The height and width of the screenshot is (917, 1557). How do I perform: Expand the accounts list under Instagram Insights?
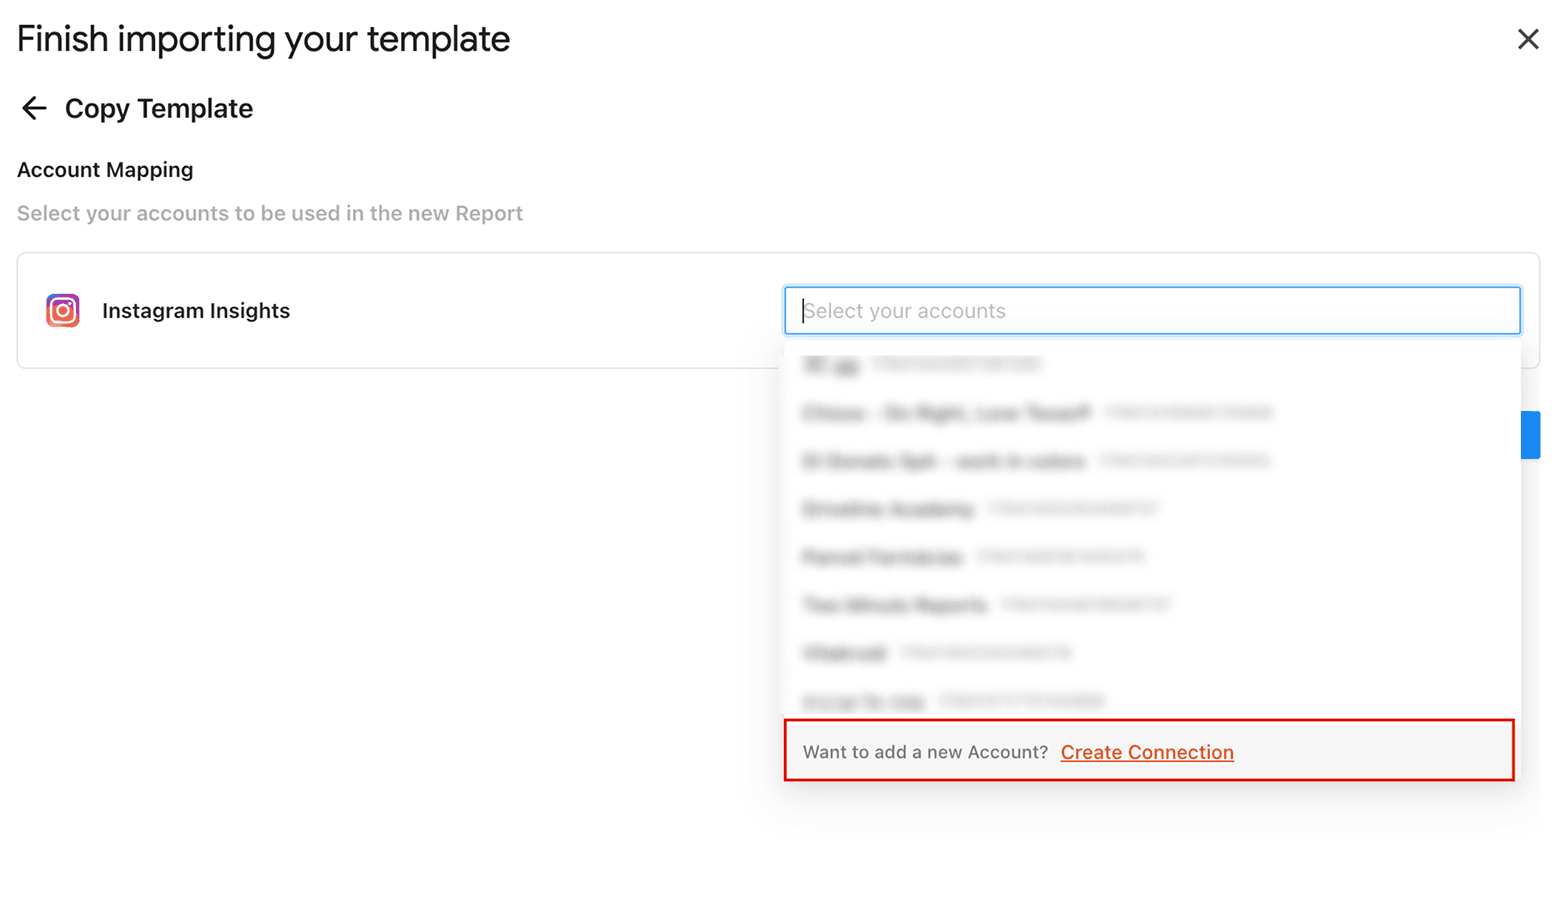coord(1150,310)
